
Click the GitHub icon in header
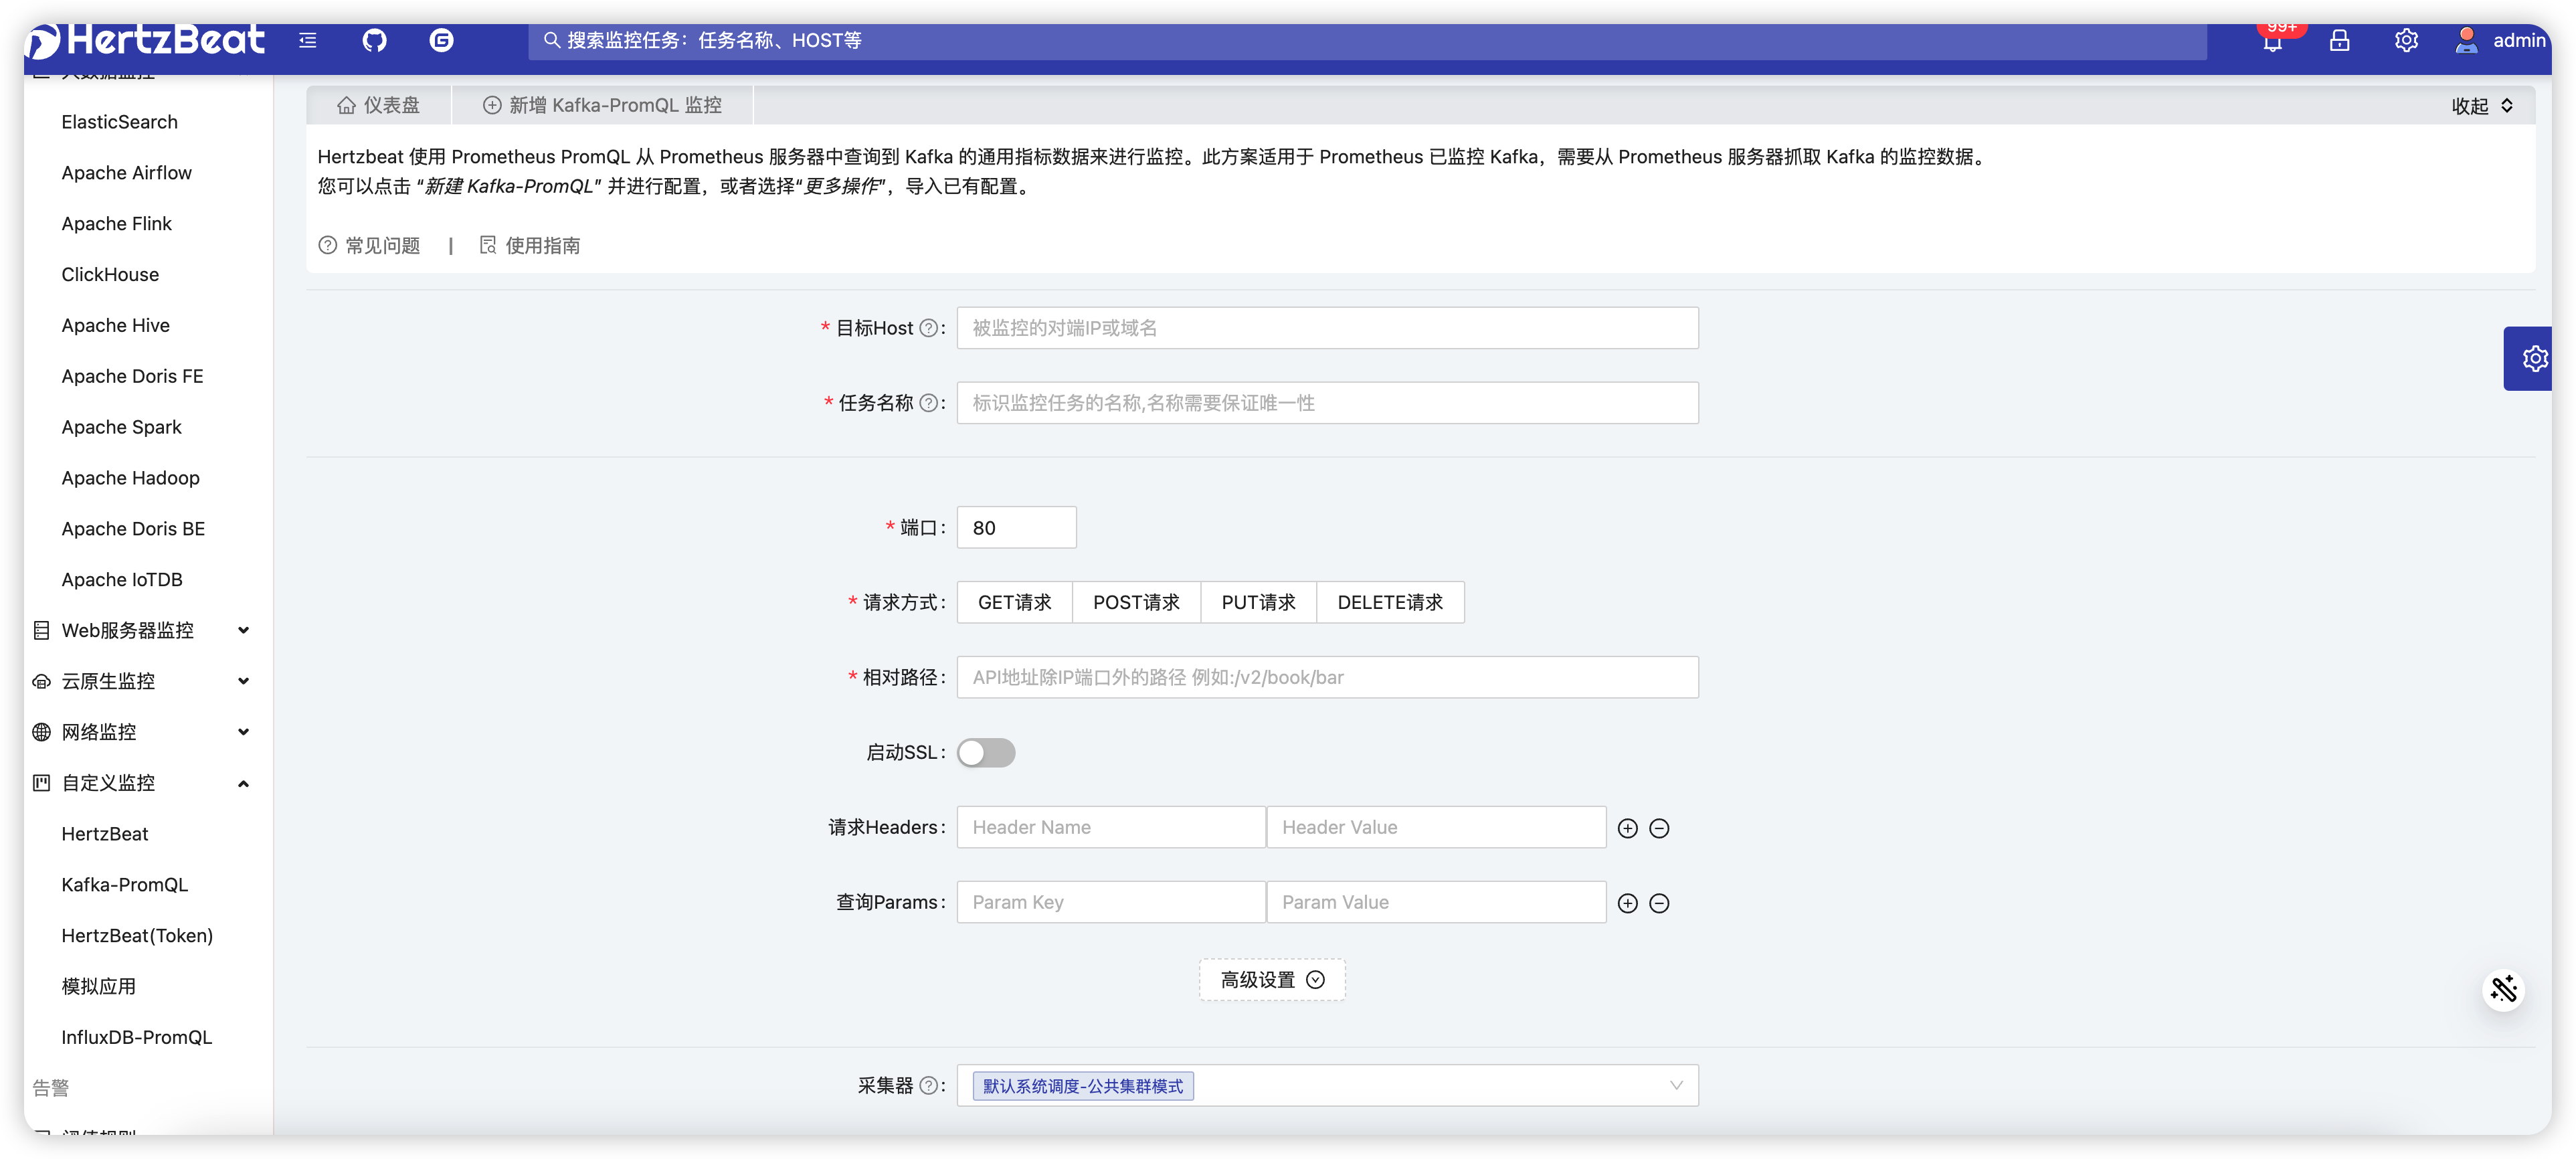pos(374,40)
